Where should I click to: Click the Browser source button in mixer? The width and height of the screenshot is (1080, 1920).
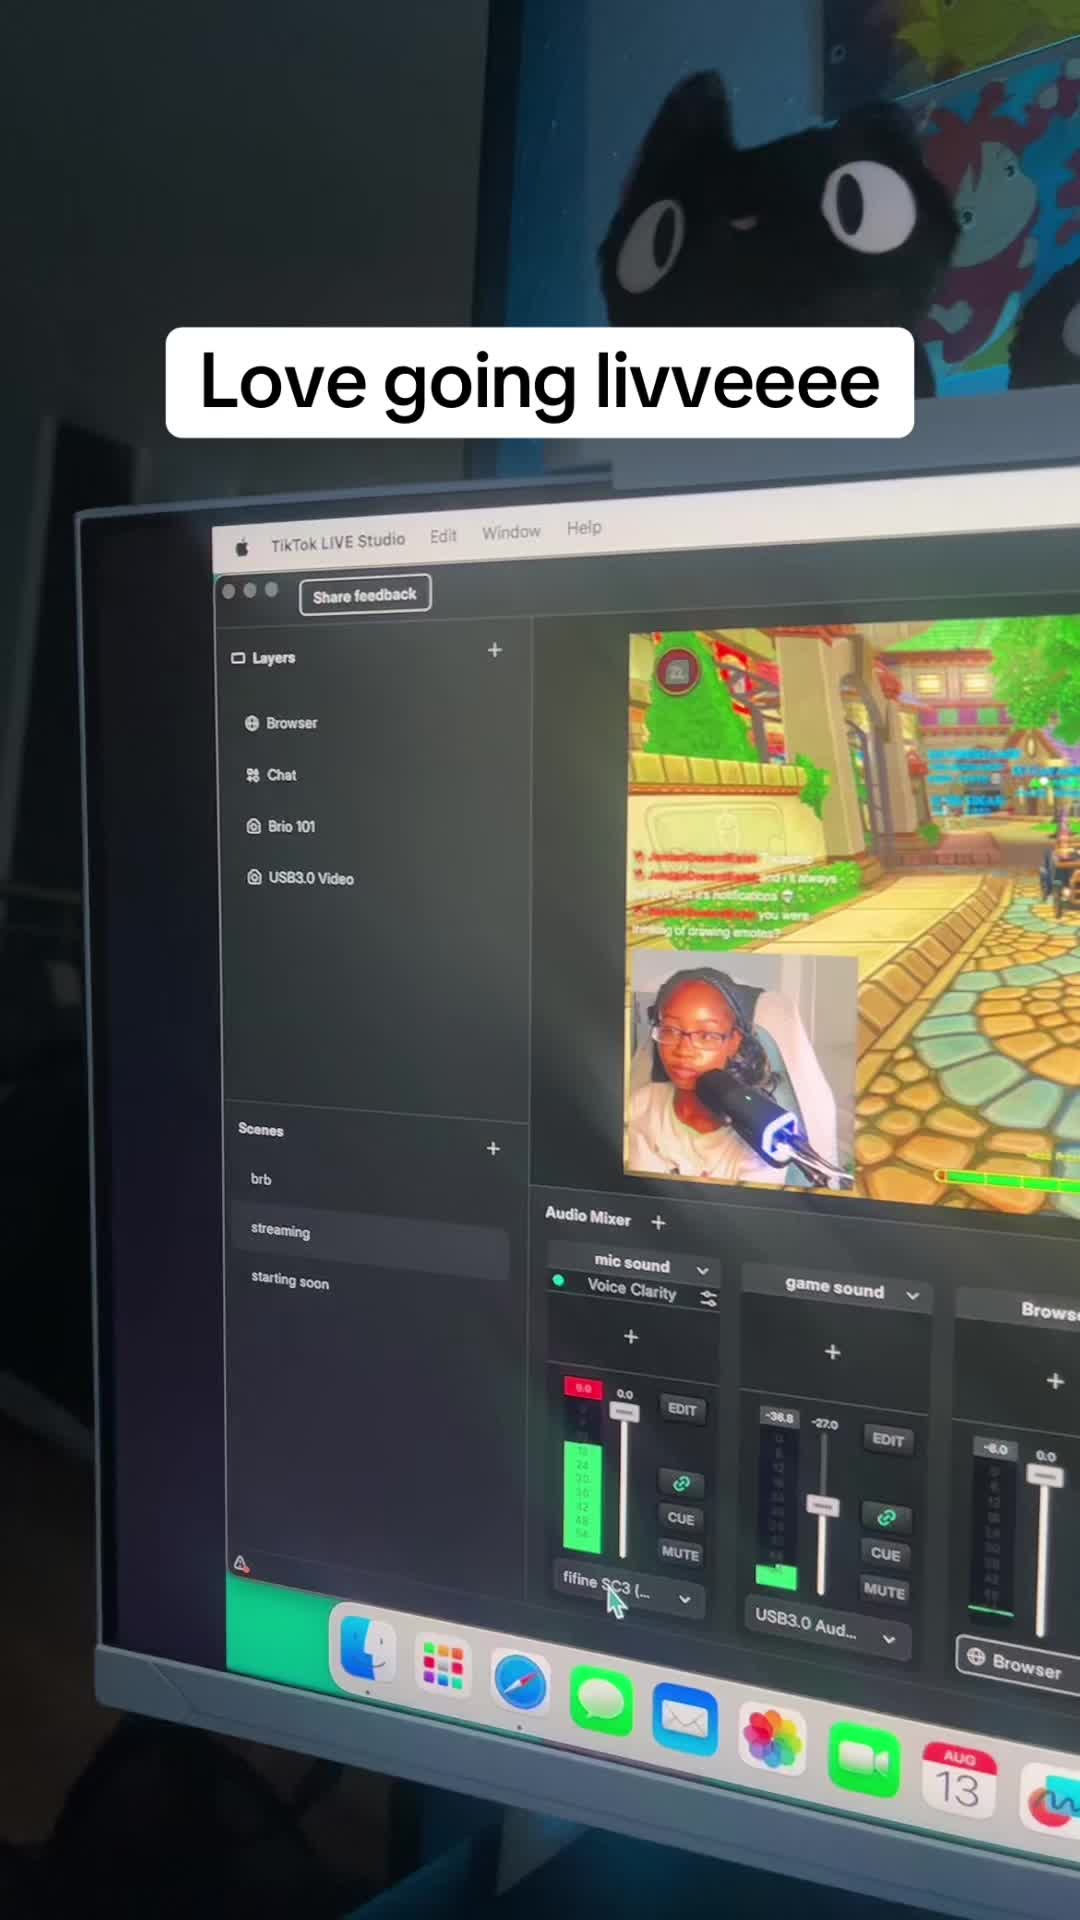pyautogui.click(x=1017, y=1664)
